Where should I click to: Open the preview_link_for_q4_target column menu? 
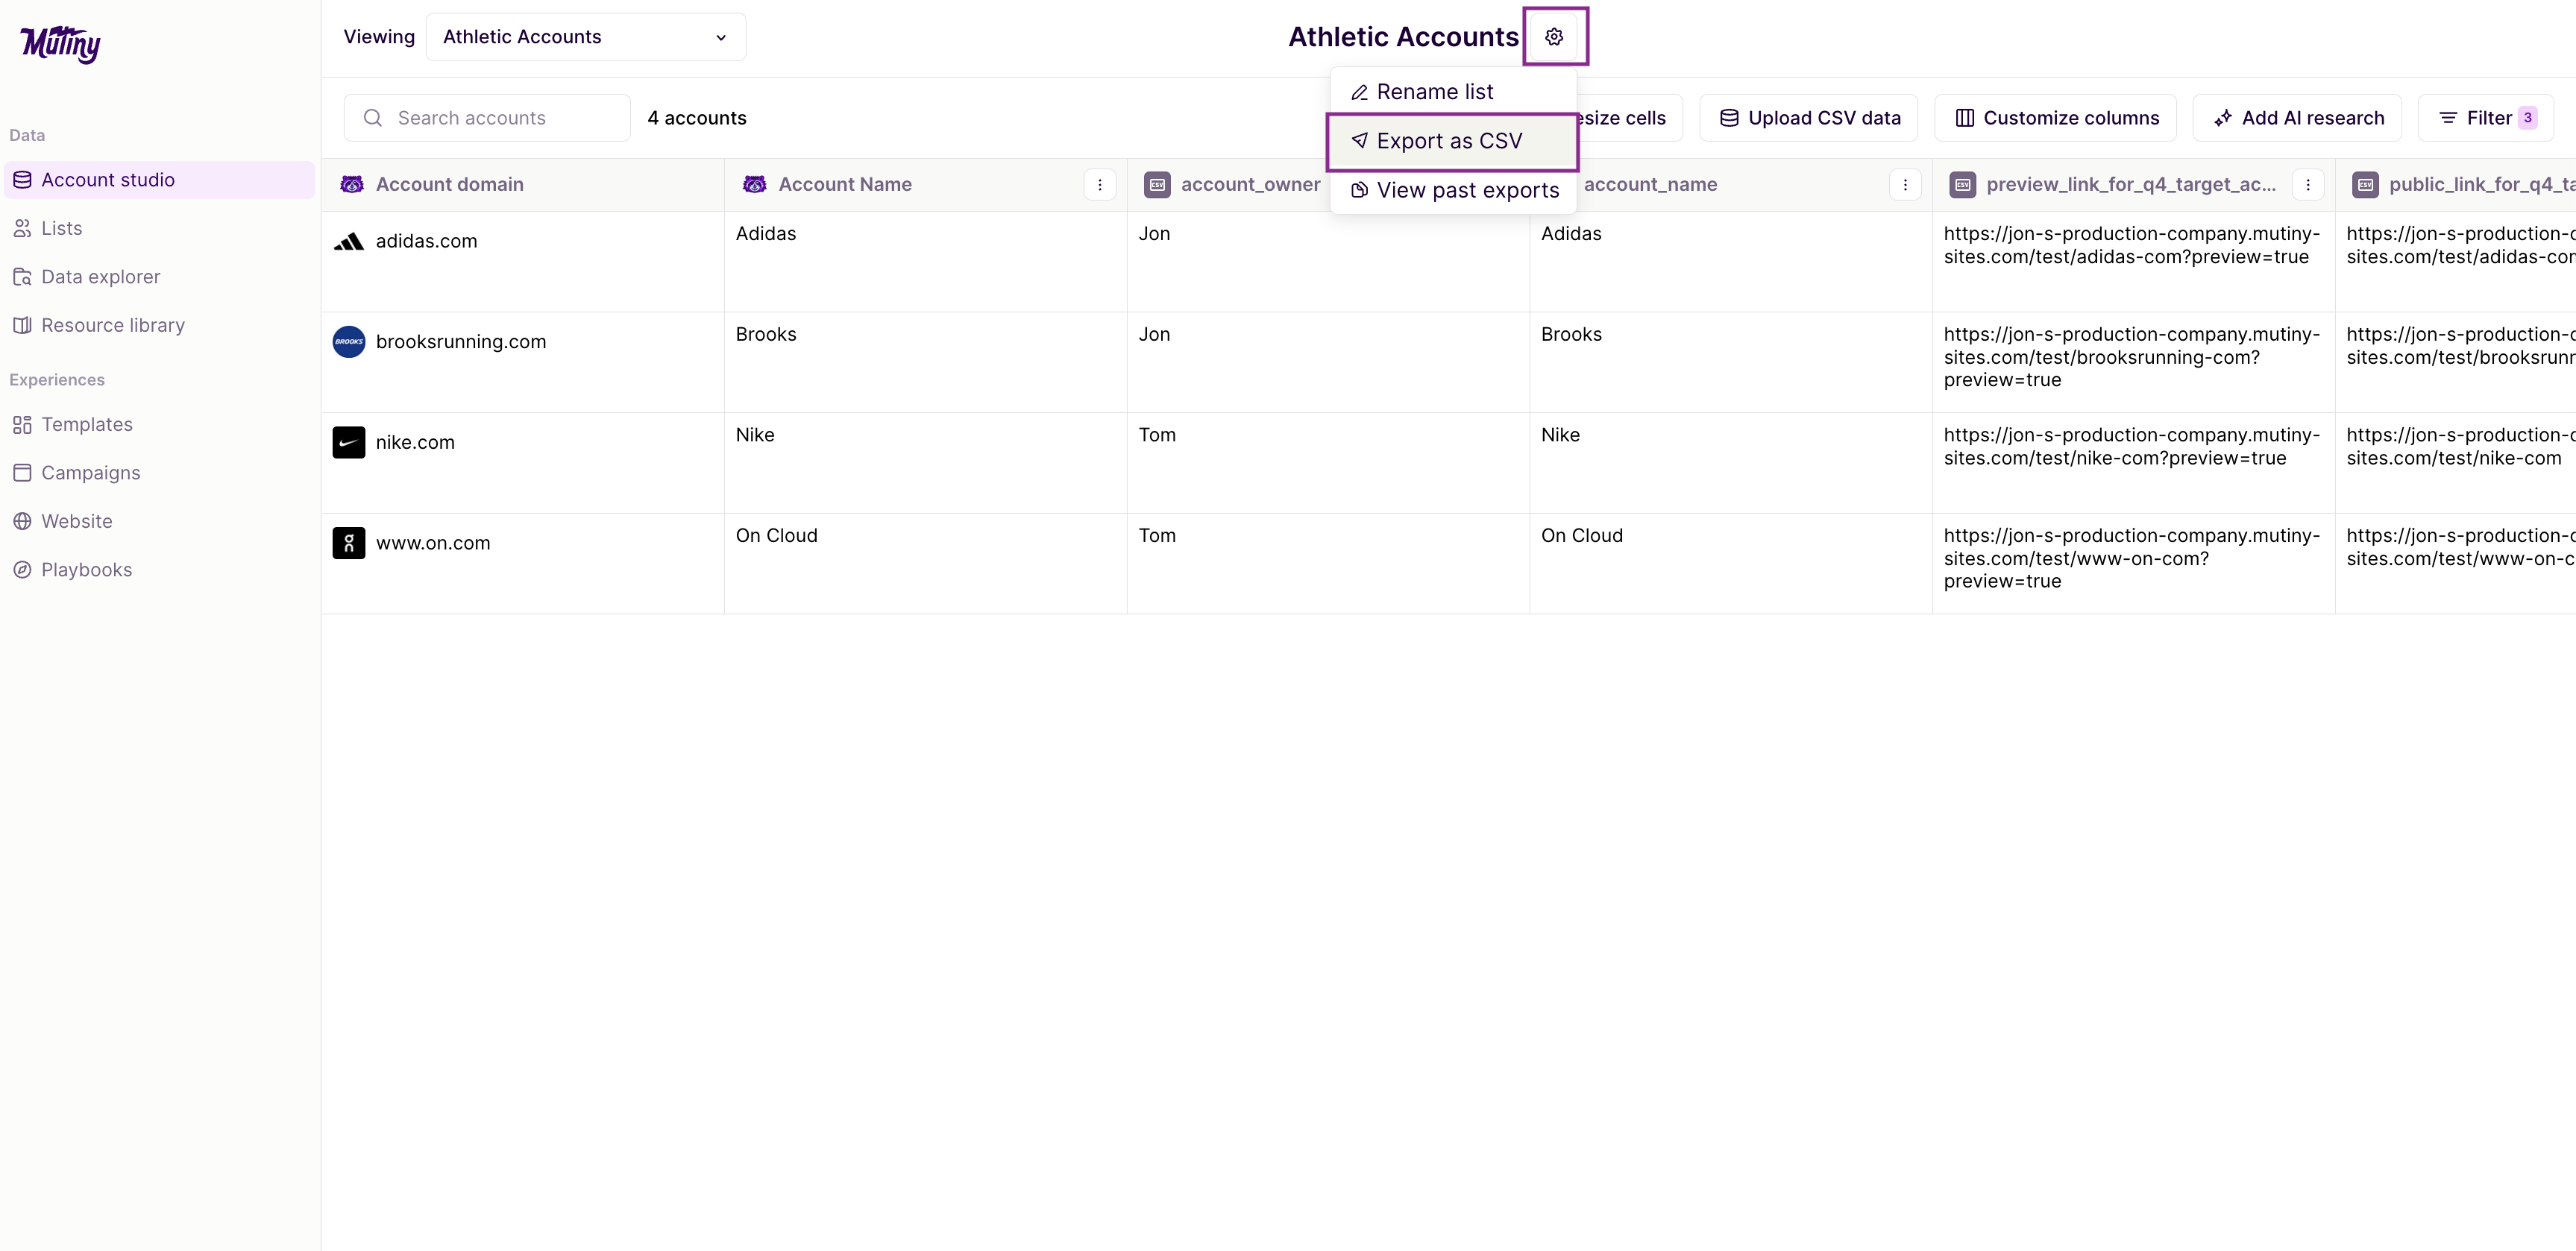click(2309, 184)
